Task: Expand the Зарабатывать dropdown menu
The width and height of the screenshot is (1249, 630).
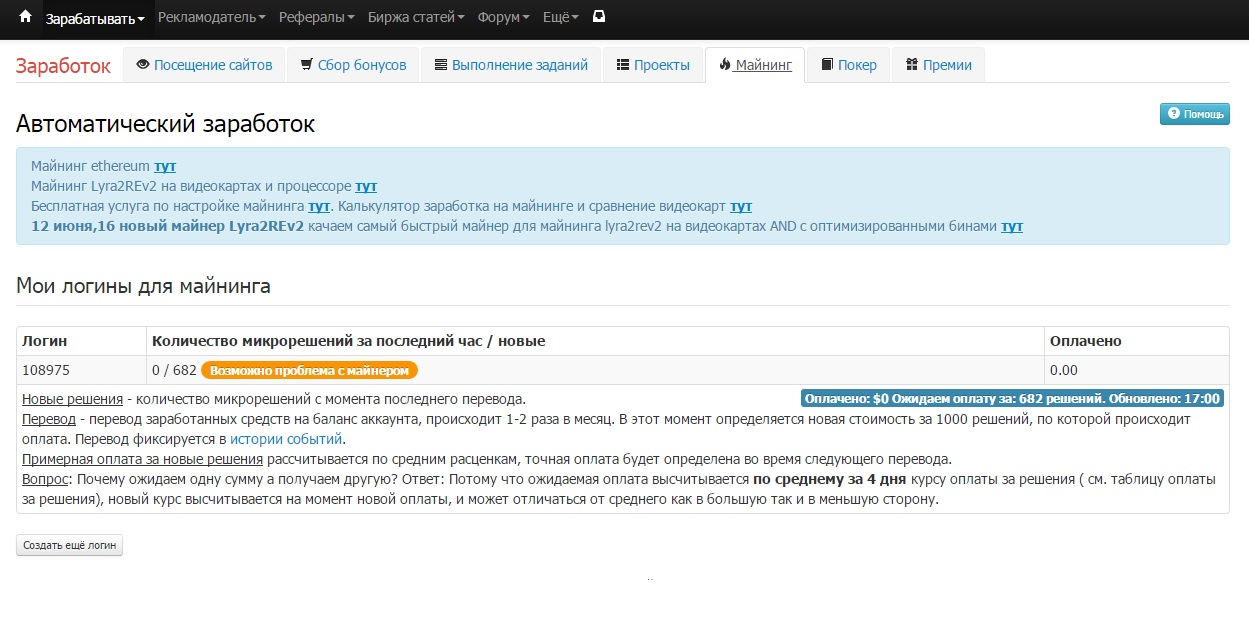Action: pos(95,18)
